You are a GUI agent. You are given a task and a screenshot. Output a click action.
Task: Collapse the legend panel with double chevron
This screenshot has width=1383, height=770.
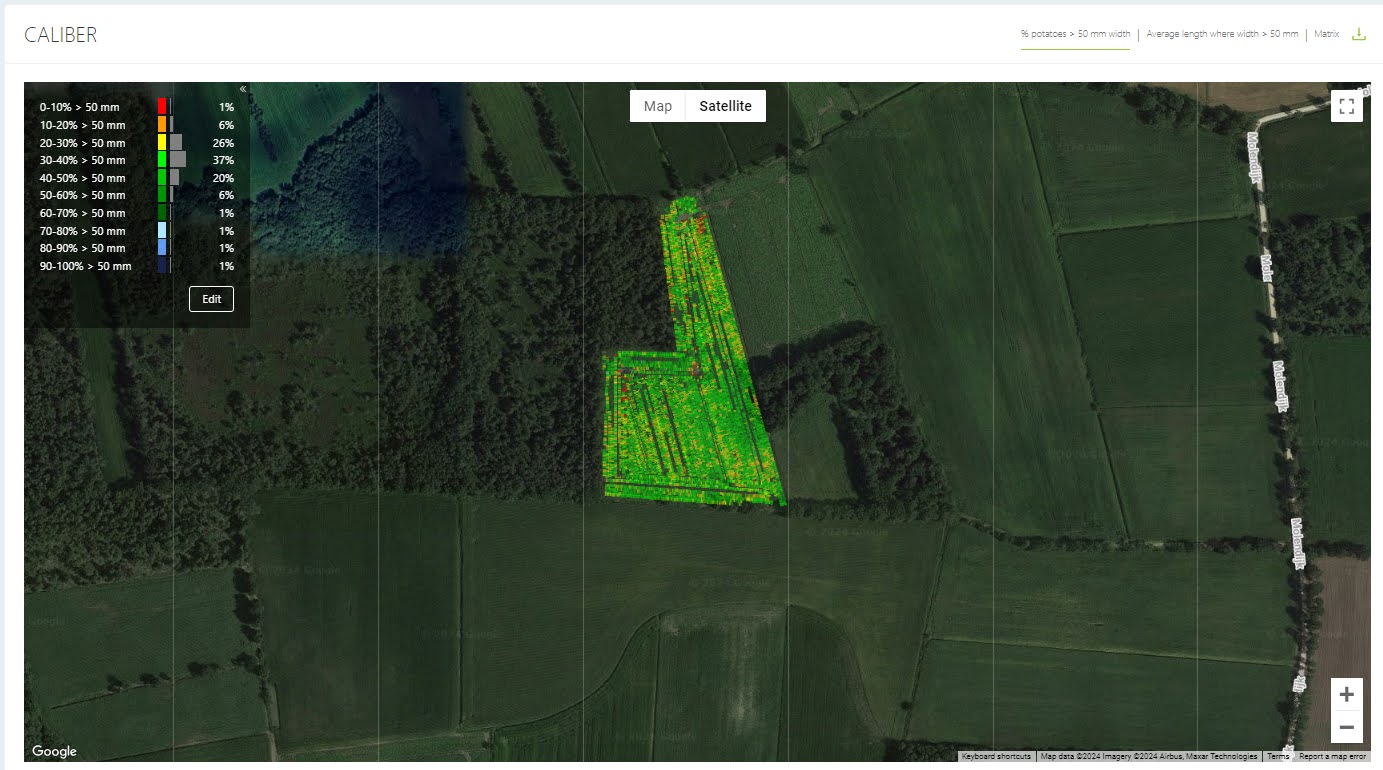point(243,89)
